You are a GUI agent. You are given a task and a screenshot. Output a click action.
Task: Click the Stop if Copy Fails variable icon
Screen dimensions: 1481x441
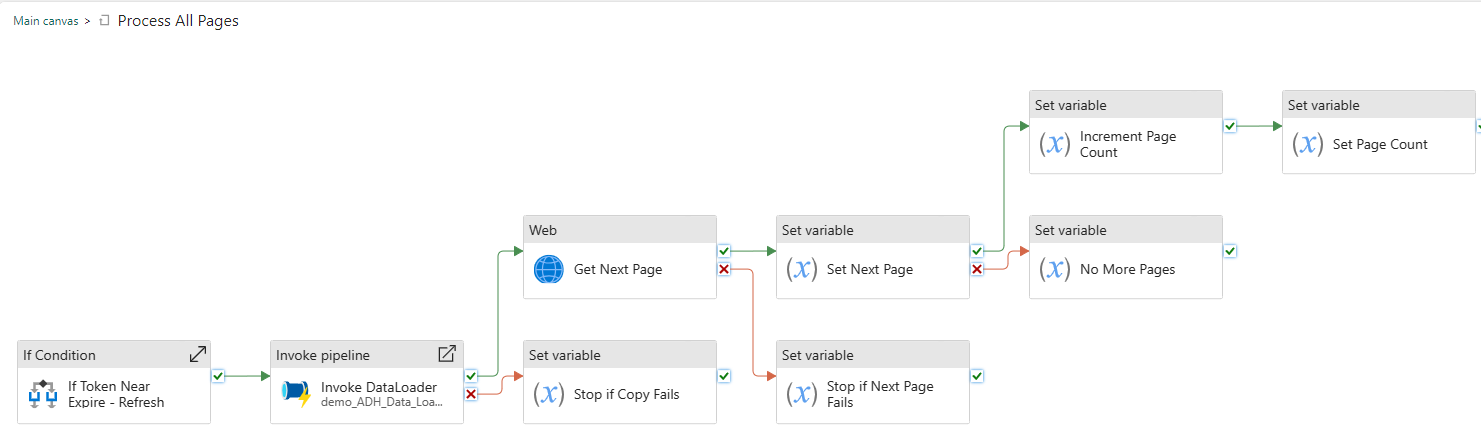click(x=549, y=394)
